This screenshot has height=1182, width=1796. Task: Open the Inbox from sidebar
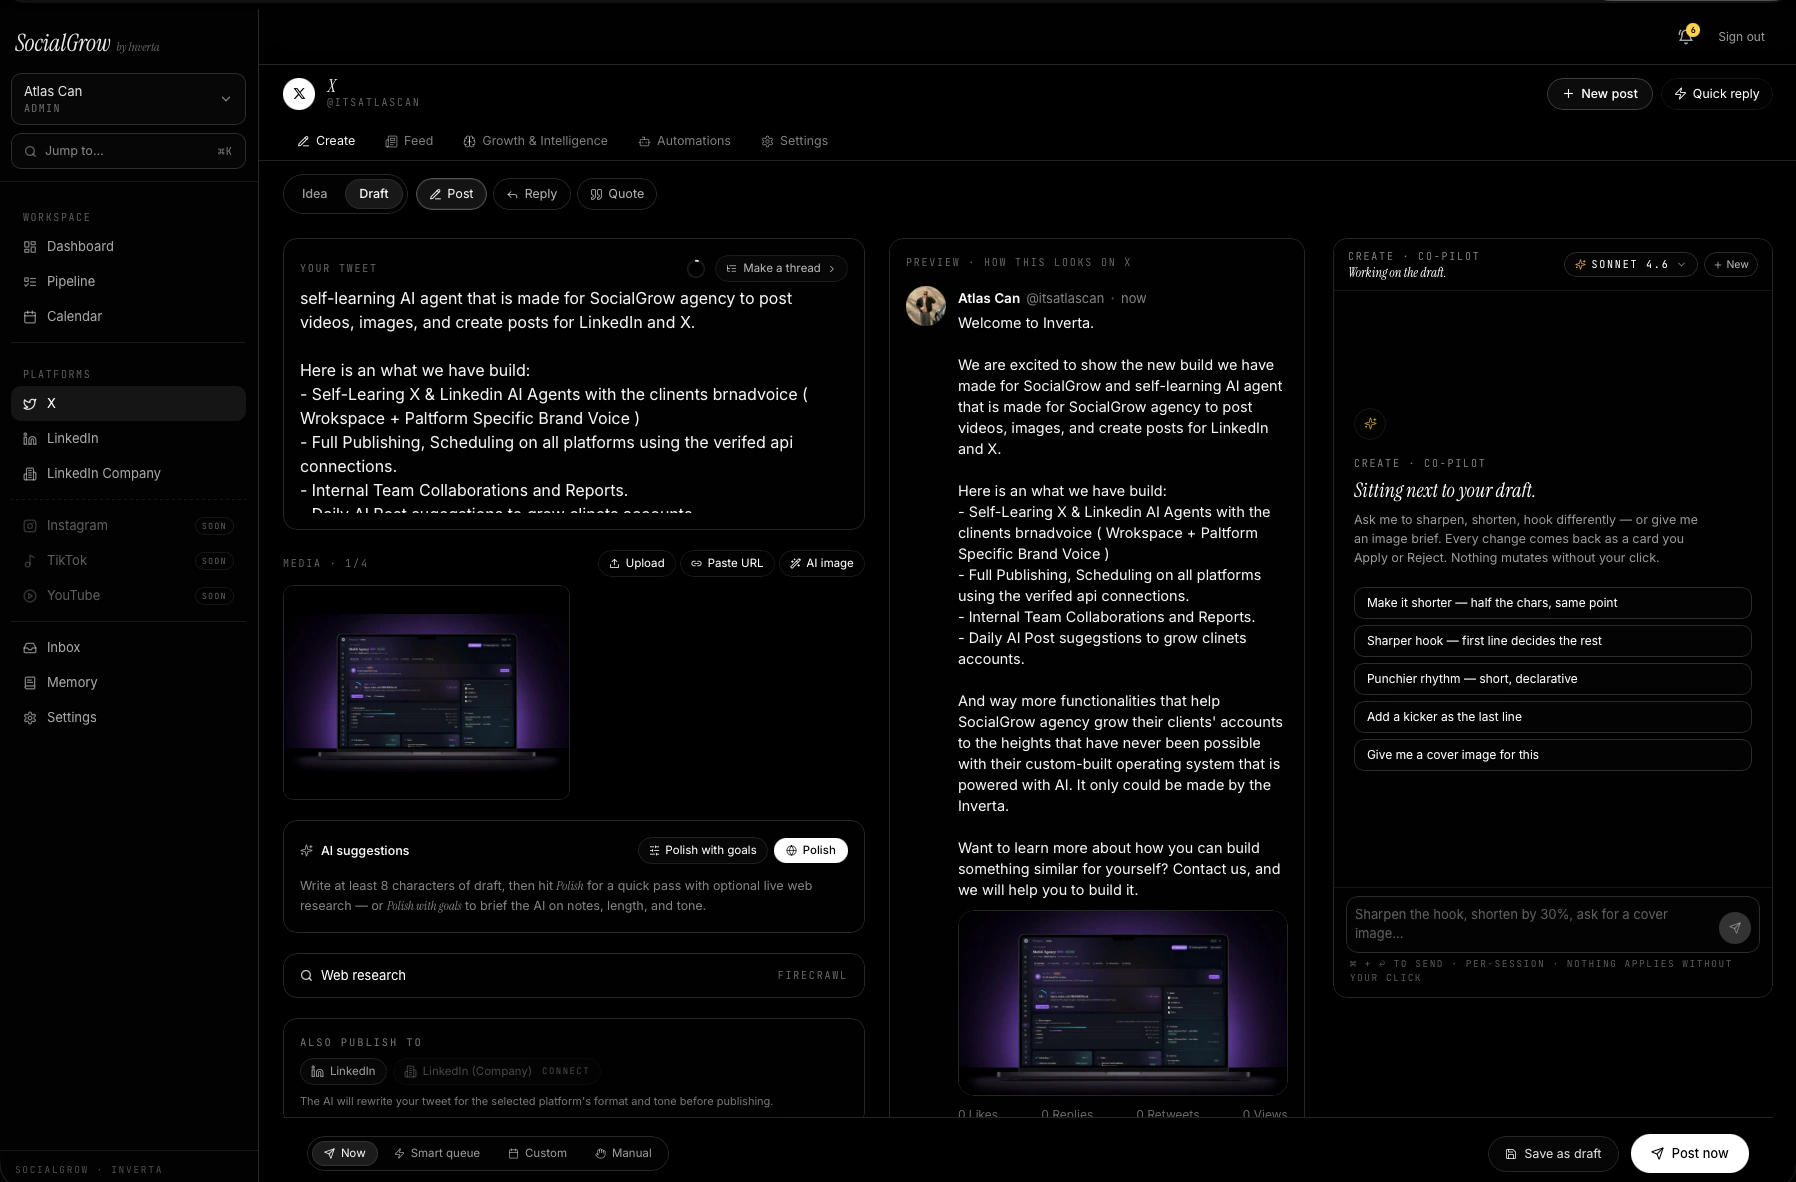(x=128, y=647)
